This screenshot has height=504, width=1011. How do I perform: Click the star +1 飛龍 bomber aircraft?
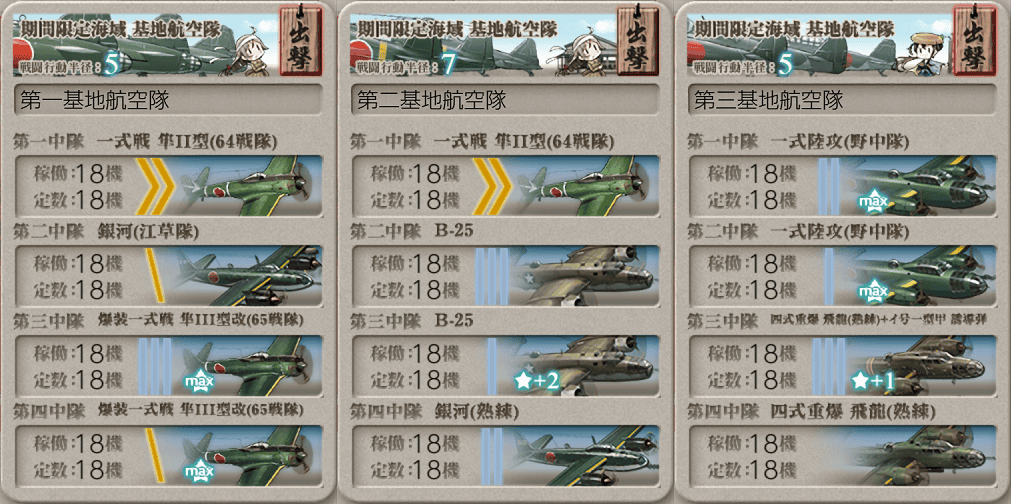[x=921, y=365]
